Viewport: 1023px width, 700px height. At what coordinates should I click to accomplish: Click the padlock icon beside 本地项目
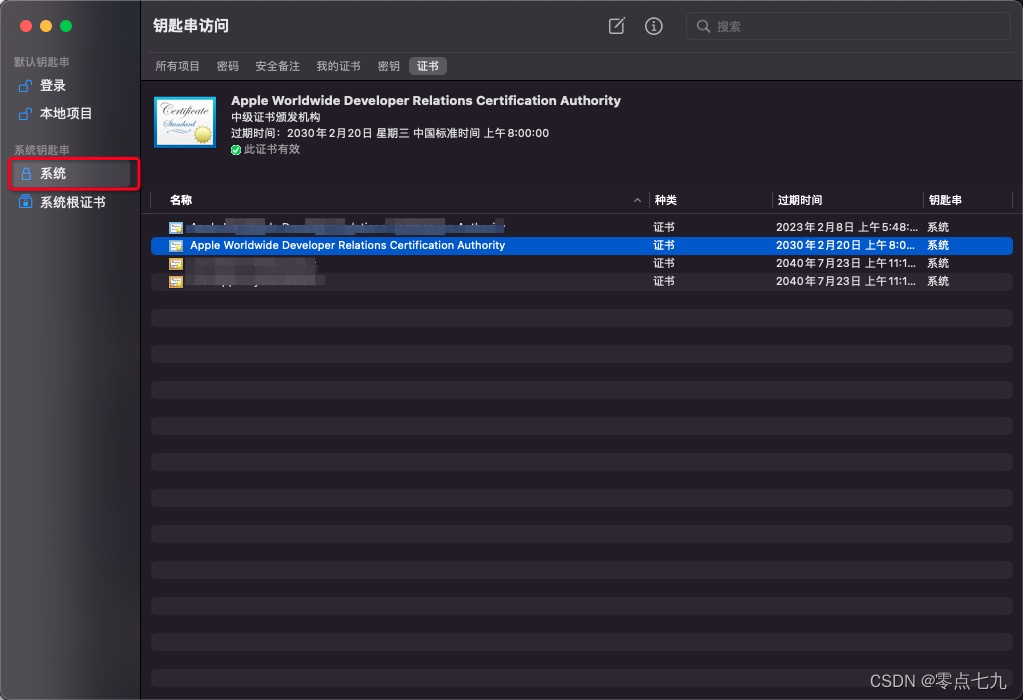click(x=25, y=114)
